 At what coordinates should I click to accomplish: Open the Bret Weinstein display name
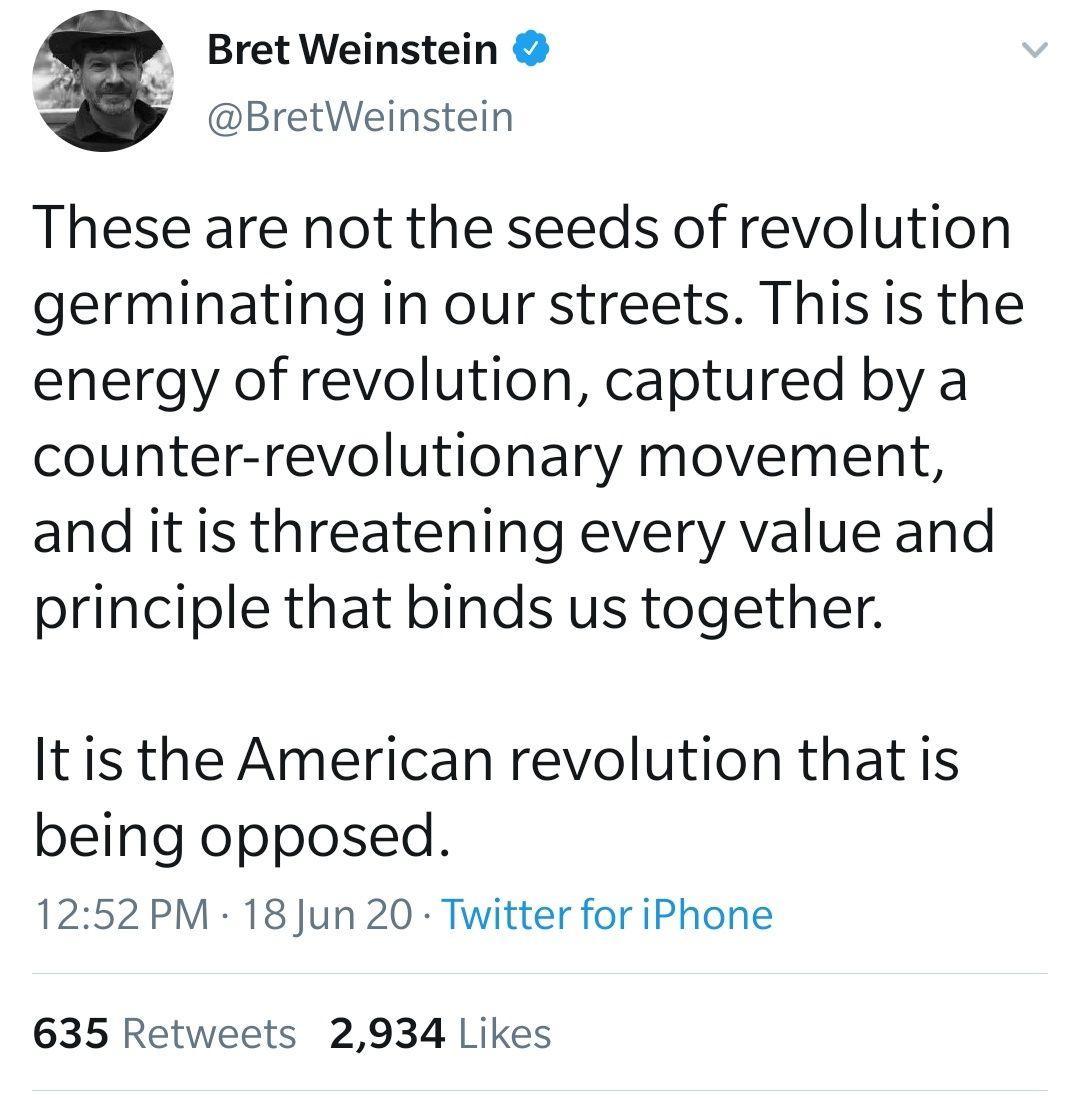352,50
